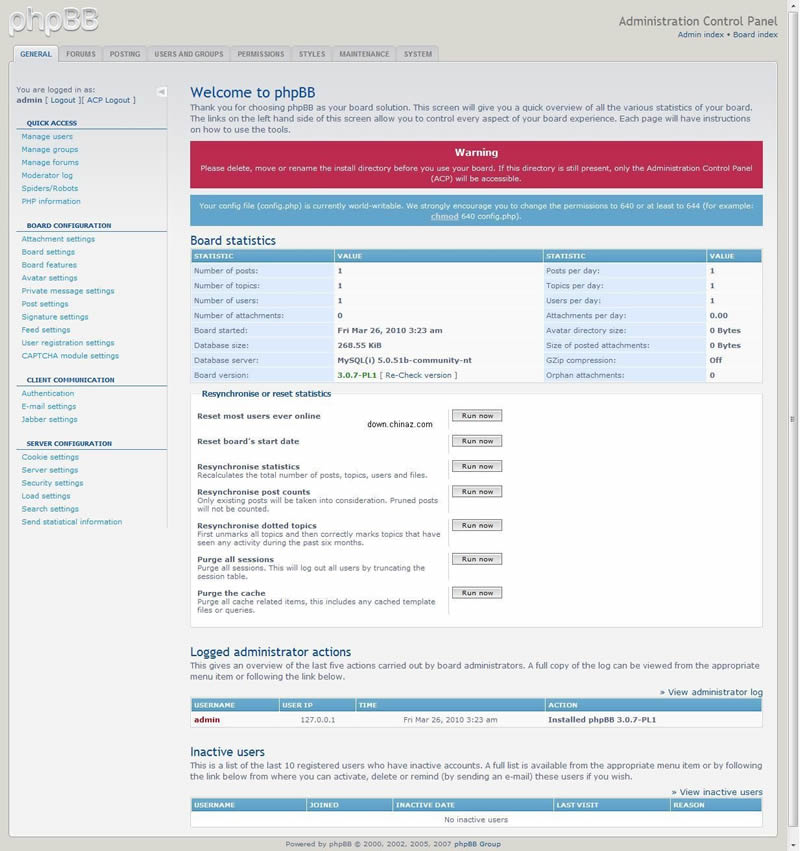
Task: Switch to the Styles tab
Action: pos(312,54)
